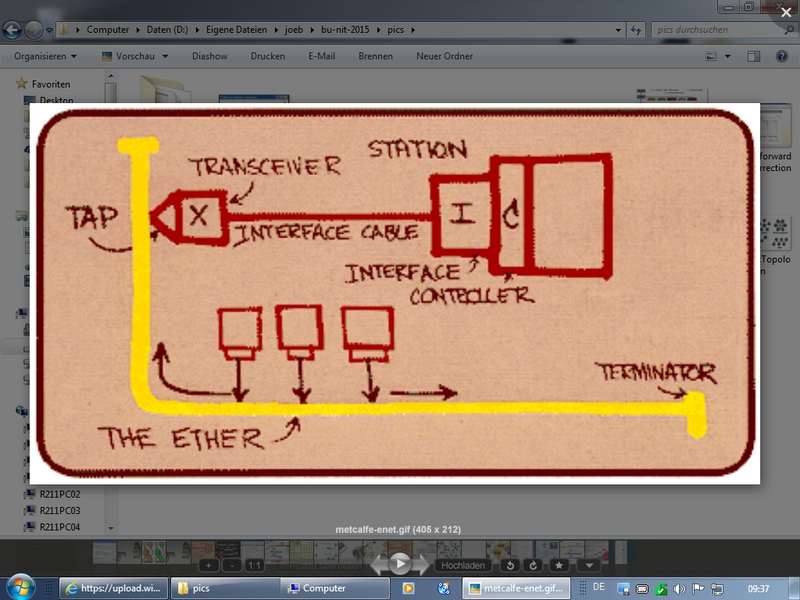Image resolution: width=800 pixels, height=600 pixels.
Task: Toggle the preview pane button
Action: pos(753,56)
